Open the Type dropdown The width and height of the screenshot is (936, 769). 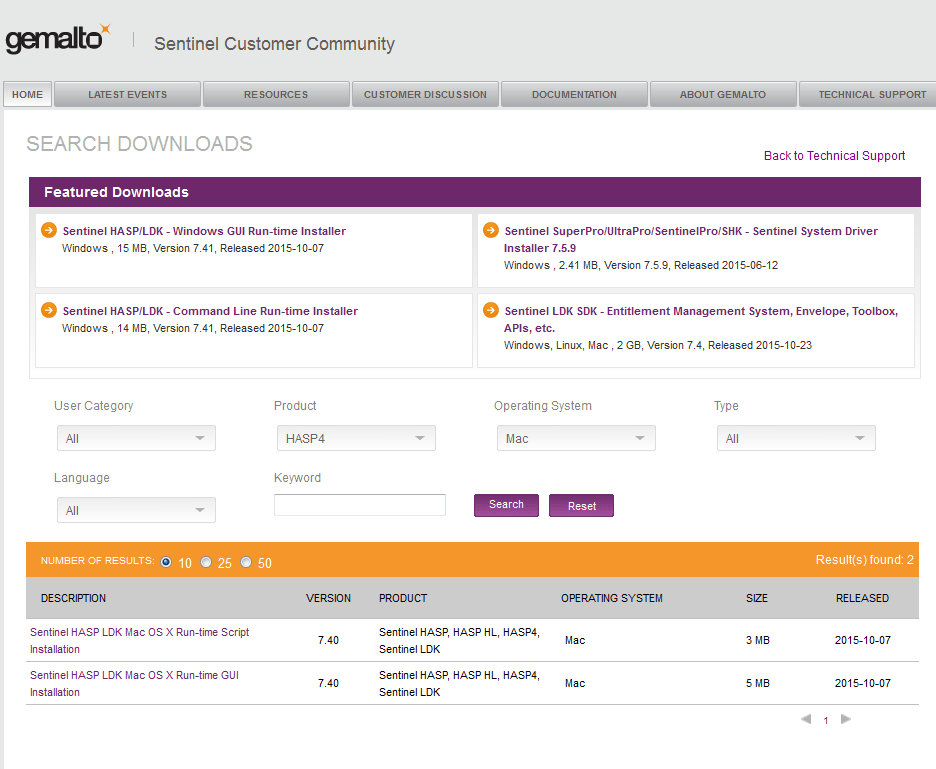tap(796, 438)
